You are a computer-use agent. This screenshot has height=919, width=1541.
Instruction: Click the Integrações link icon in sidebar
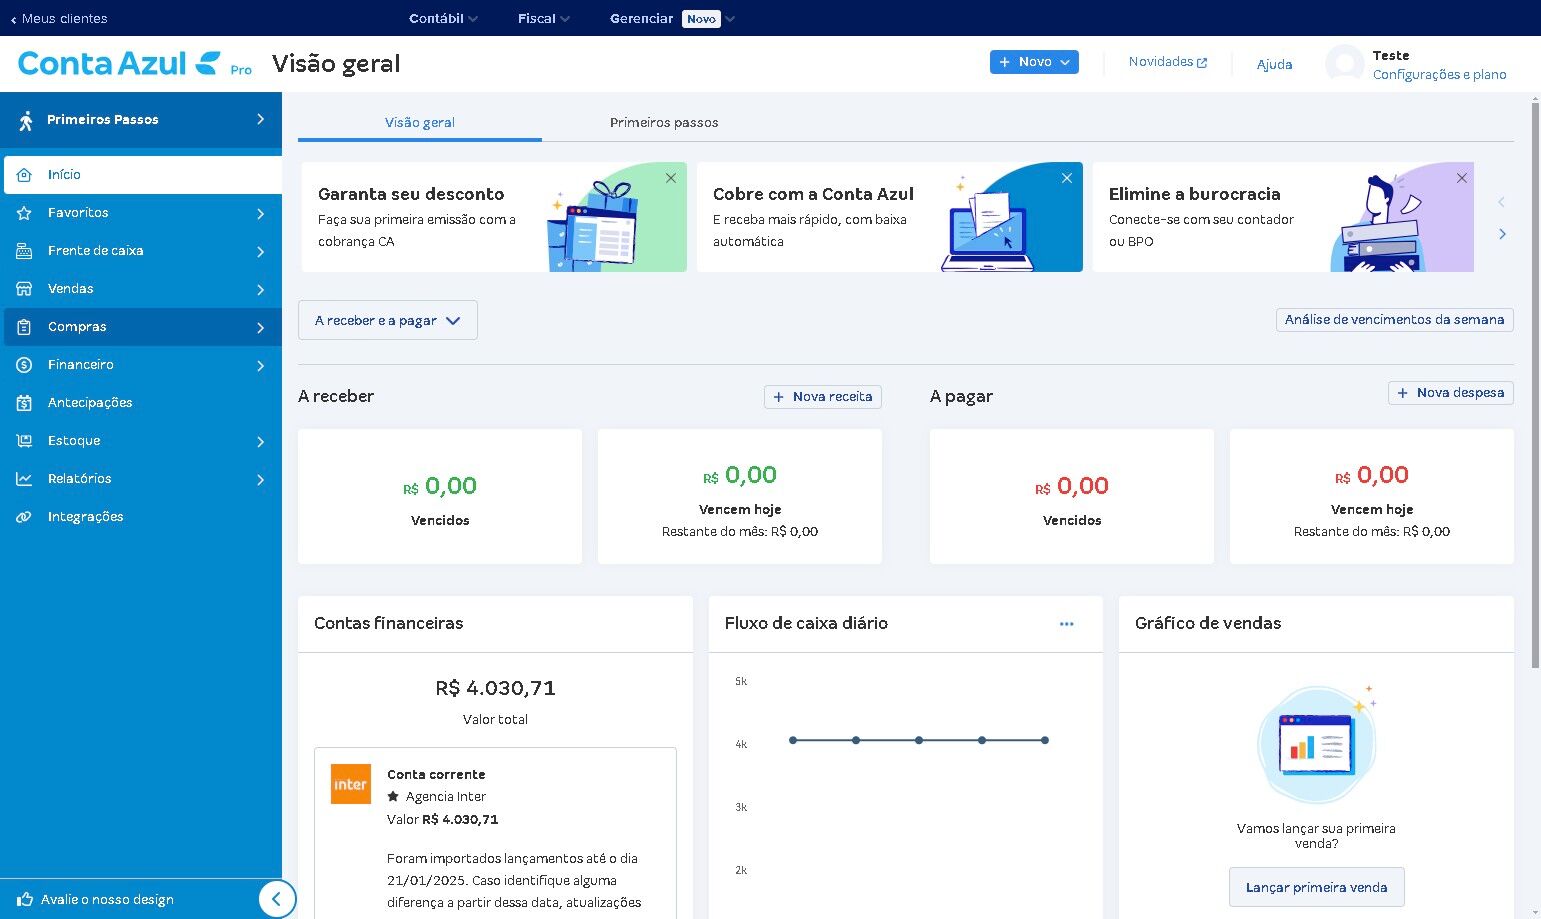coord(24,517)
